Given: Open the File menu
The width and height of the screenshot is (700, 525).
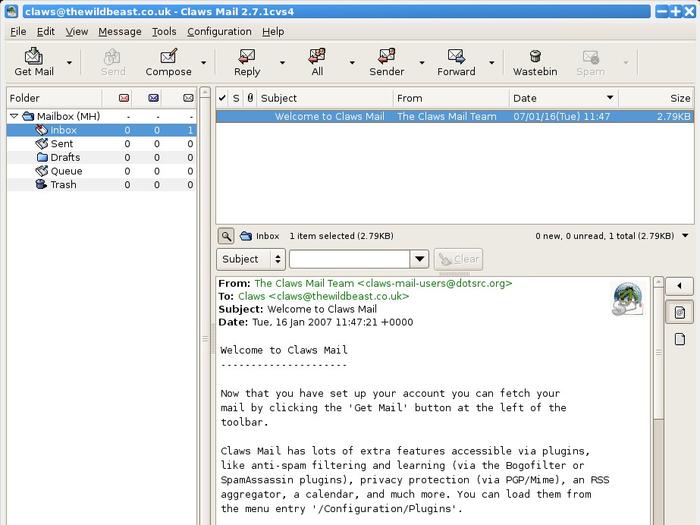Looking at the screenshot, I should (18, 32).
